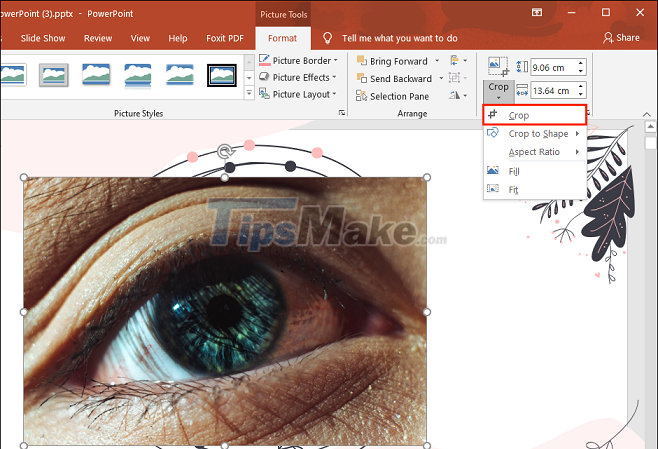Viewport: 658px width, 449px height.
Task: Select Crop from the dropdown menu
Action: 534,115
